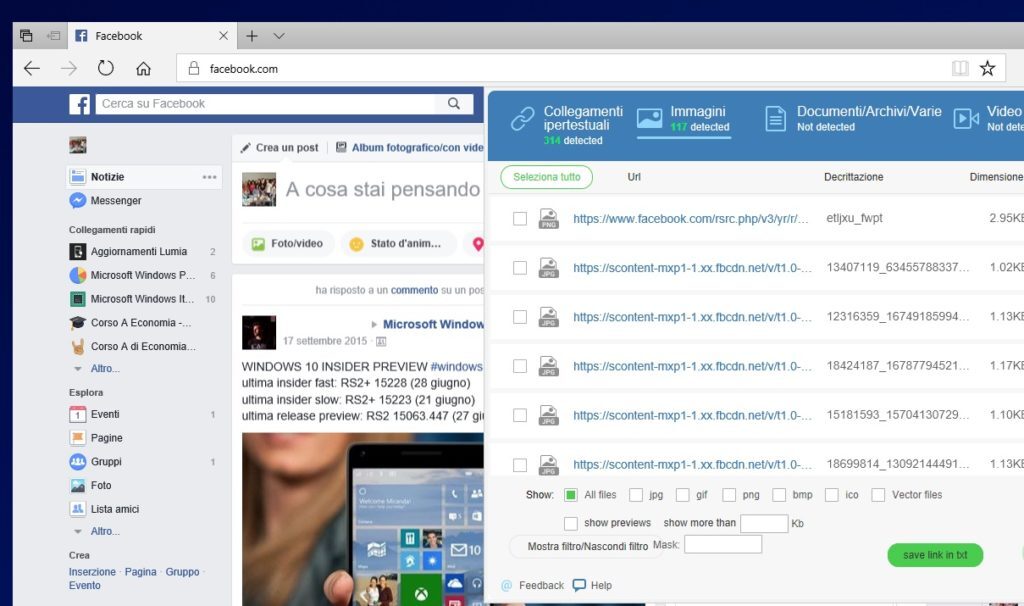Open the post author's profile thumbnail
The width and height of the screenshot is (1024, 606).
[259, 332]
